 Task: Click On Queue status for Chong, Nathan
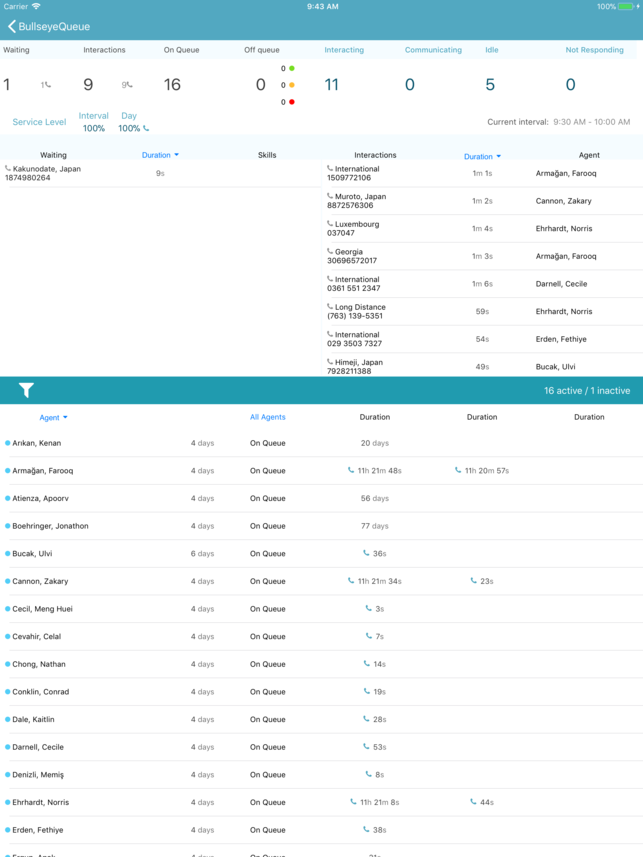(267, 664)
